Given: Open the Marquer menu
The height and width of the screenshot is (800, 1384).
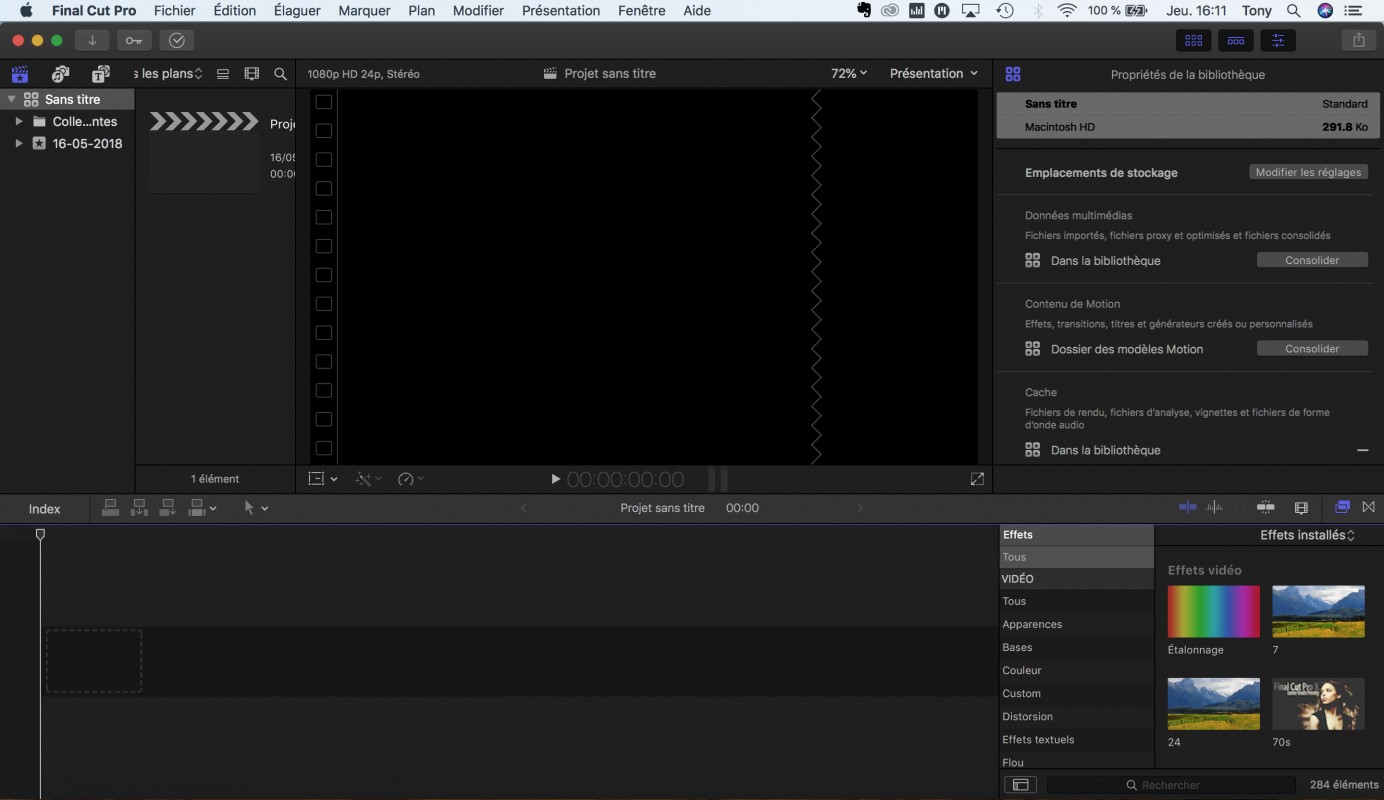Looking at the screenshot, I should (364, 10).
